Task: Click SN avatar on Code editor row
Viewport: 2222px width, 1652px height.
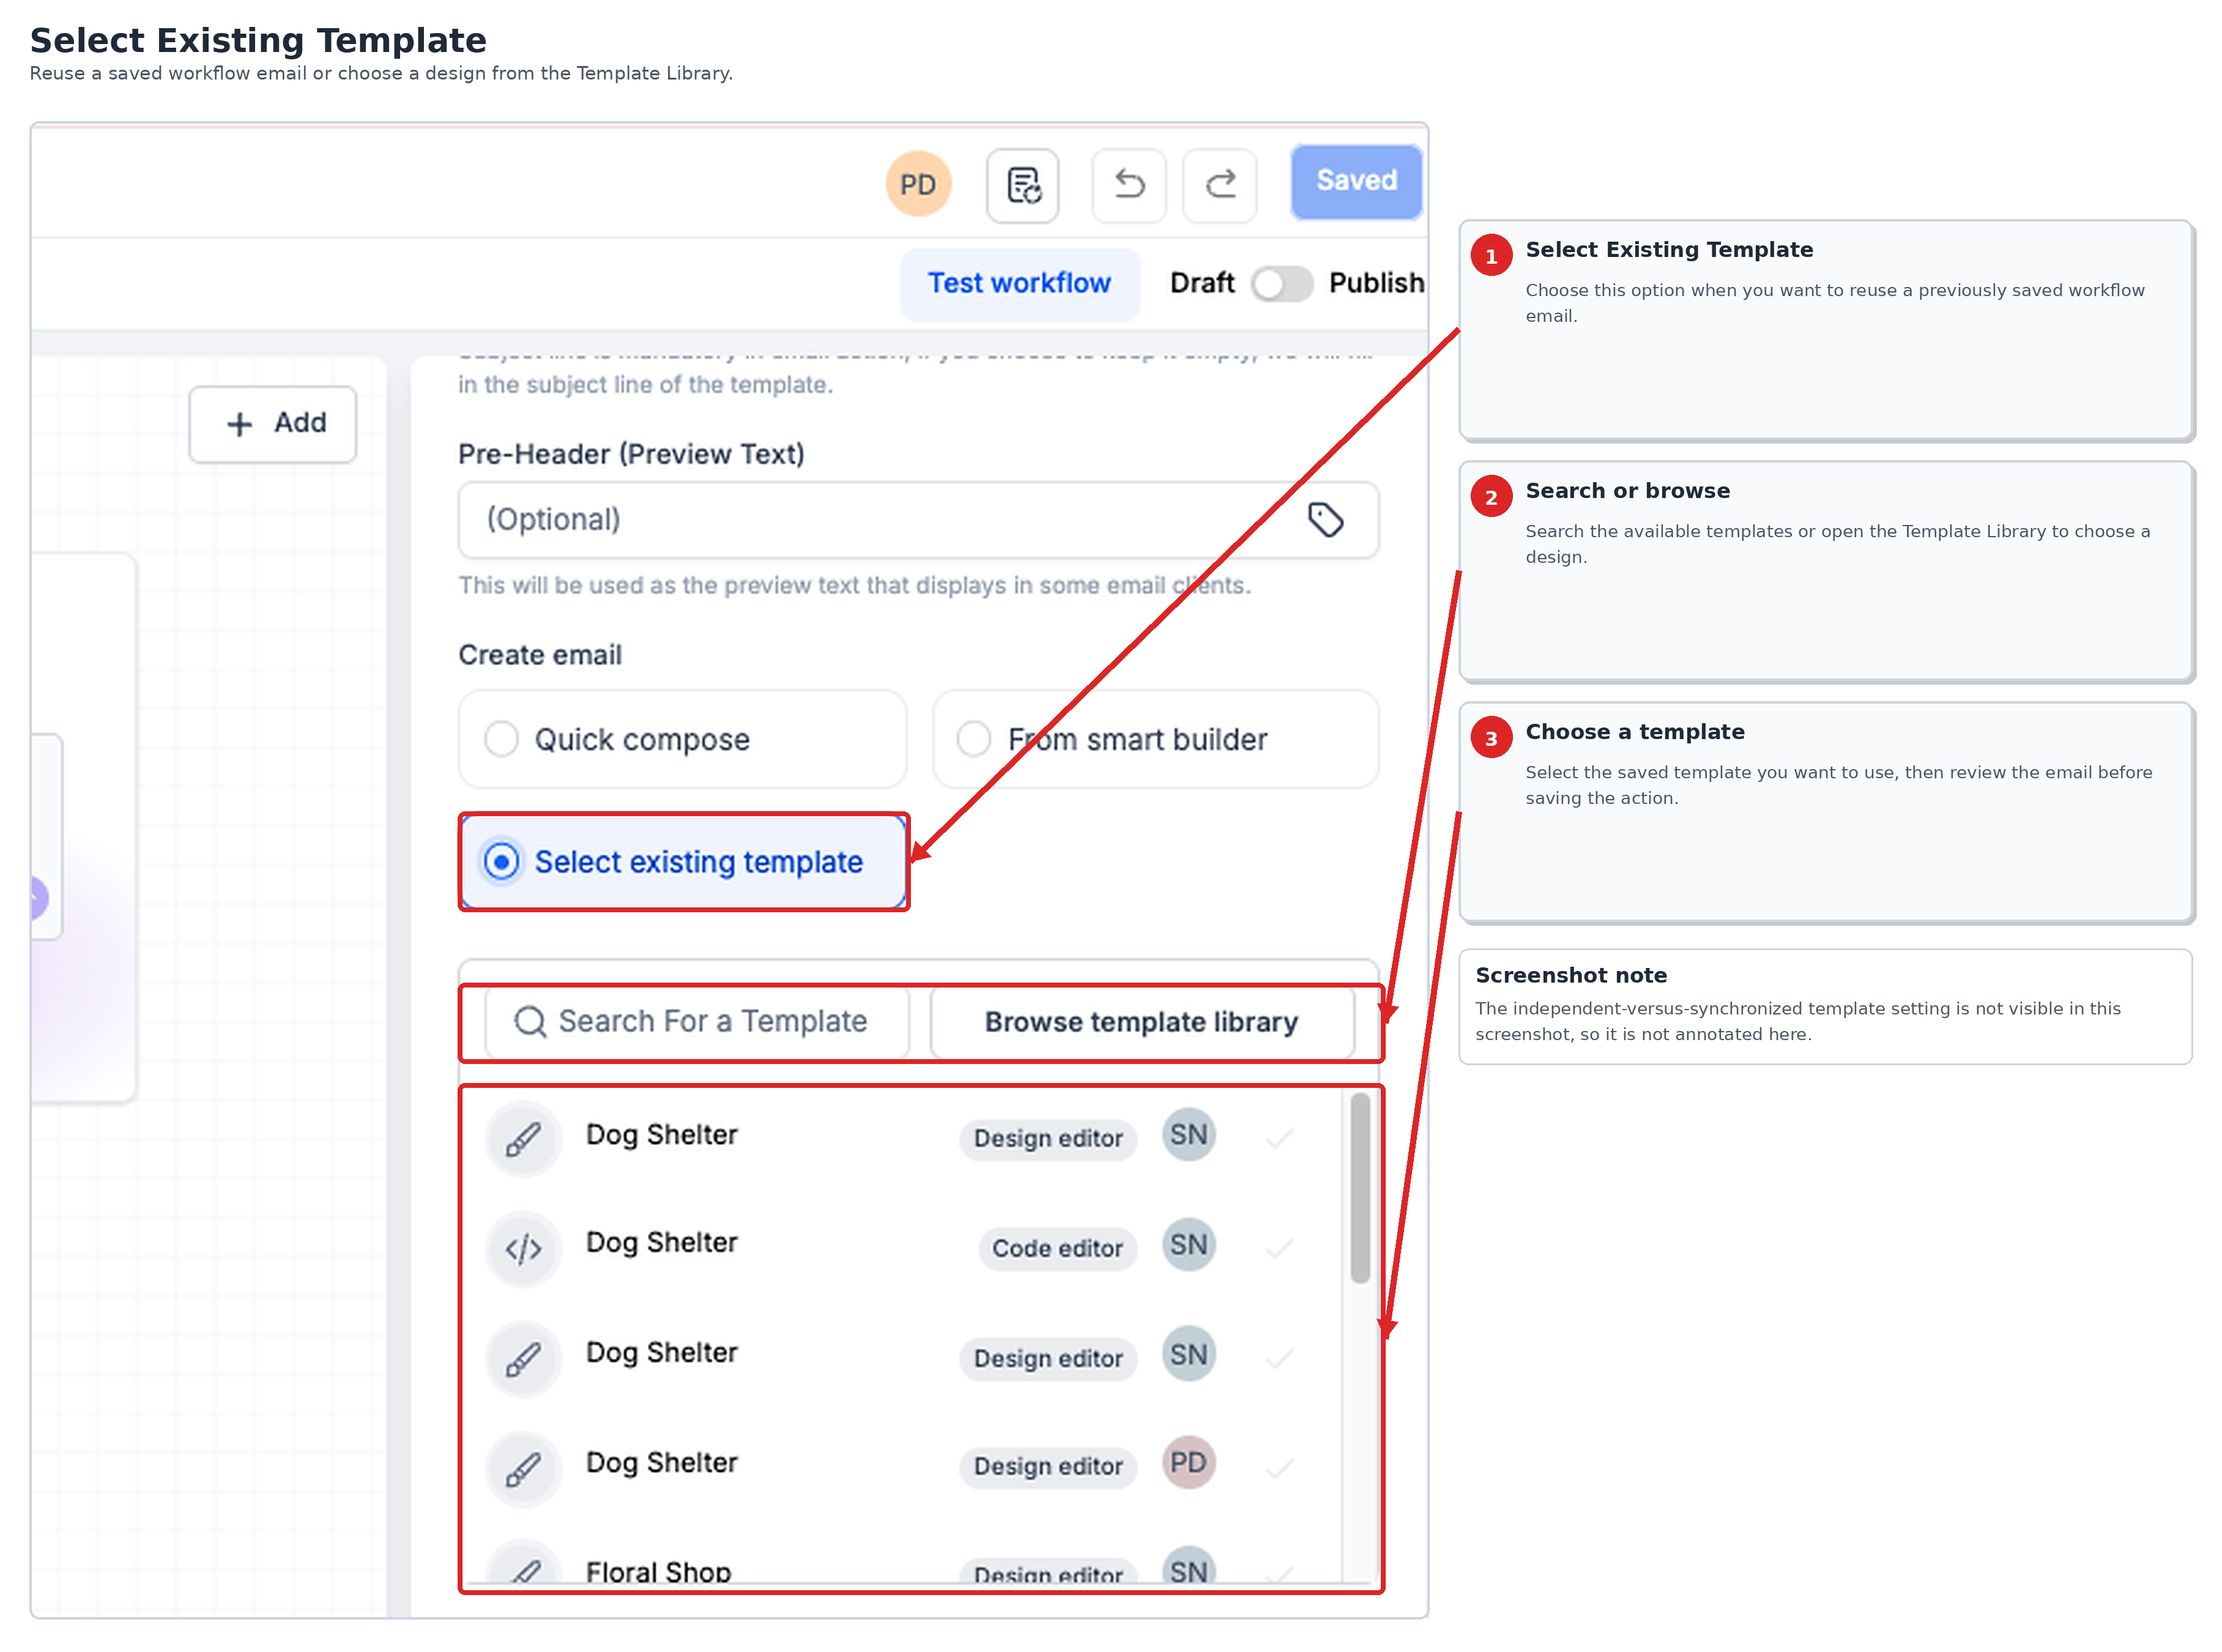Action: click(1188, 1245)
